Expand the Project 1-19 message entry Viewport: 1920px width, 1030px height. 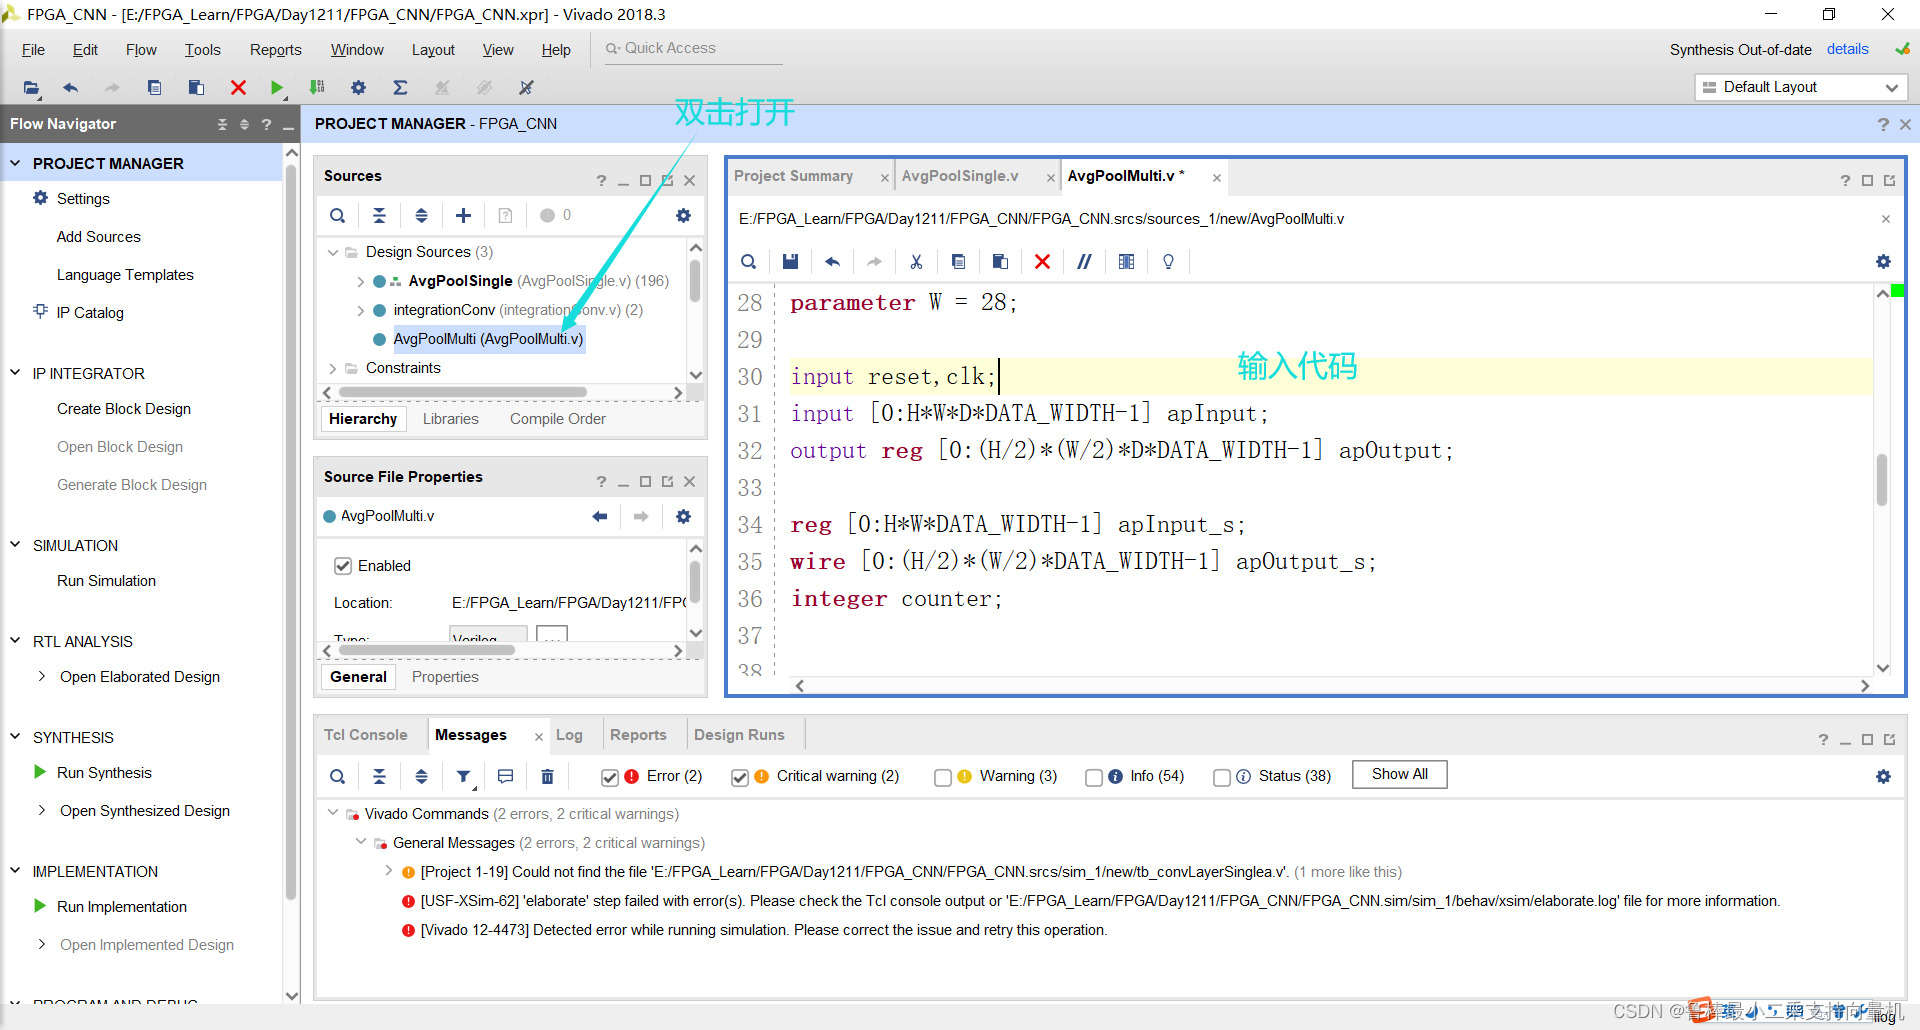coord(388,871)
